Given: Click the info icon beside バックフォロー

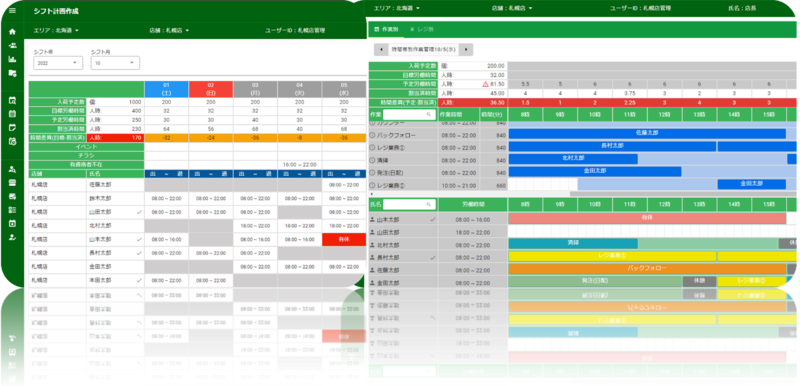Looking at the screenshot, I should [372, 135].
